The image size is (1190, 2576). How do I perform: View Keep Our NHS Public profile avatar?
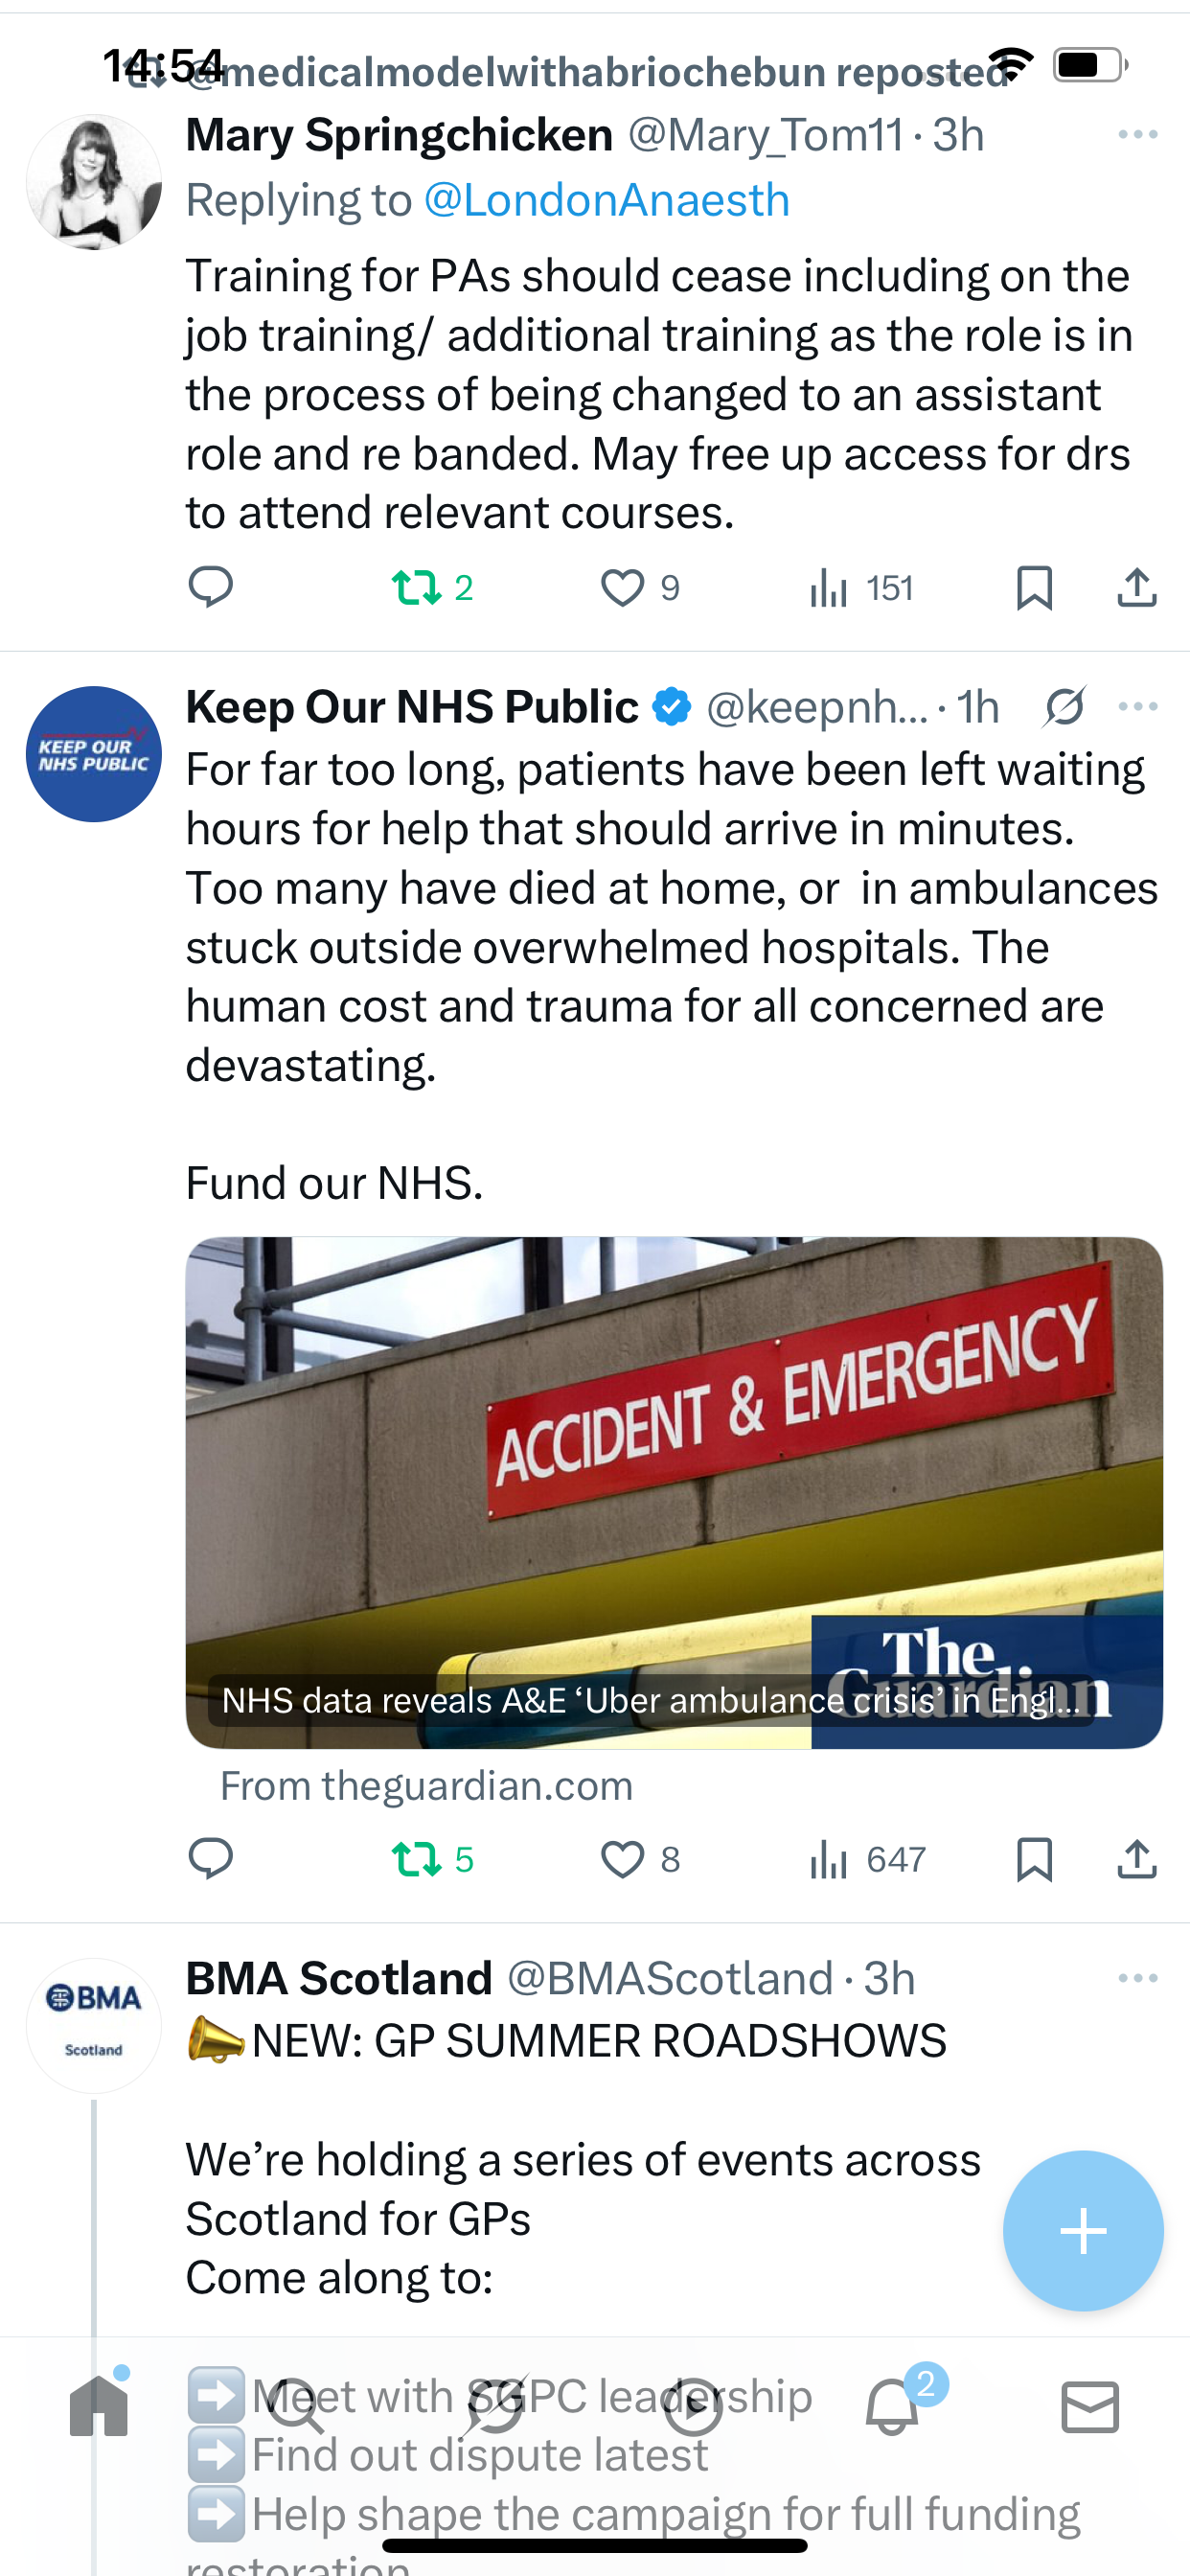pyautogui.click(x=94, y=754)
